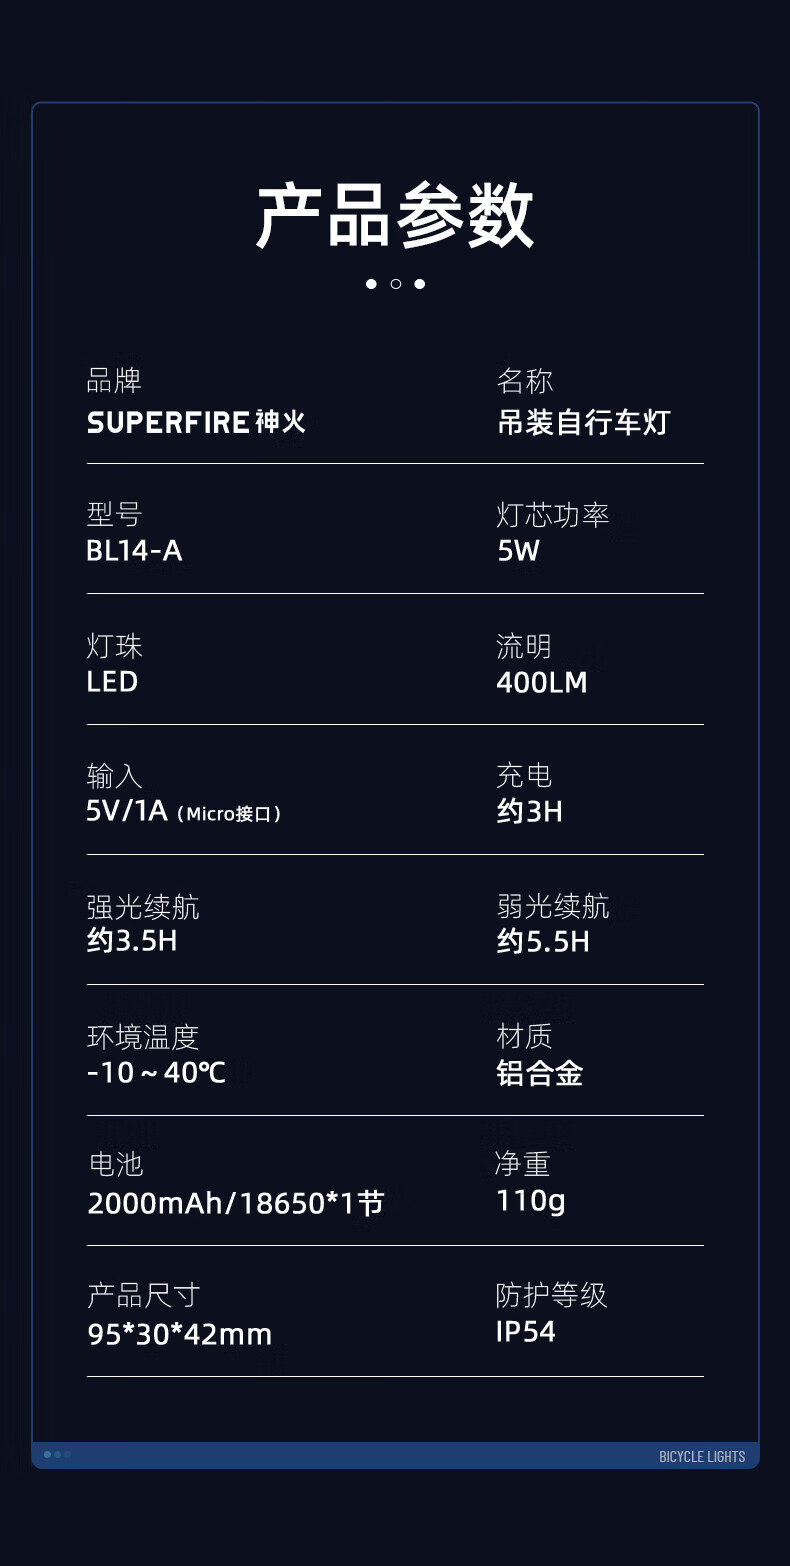This screenshot has width=790, height=1566.
Task: Select the 约3.5H high-beam runtime
Action: click(x=132, y=941)
